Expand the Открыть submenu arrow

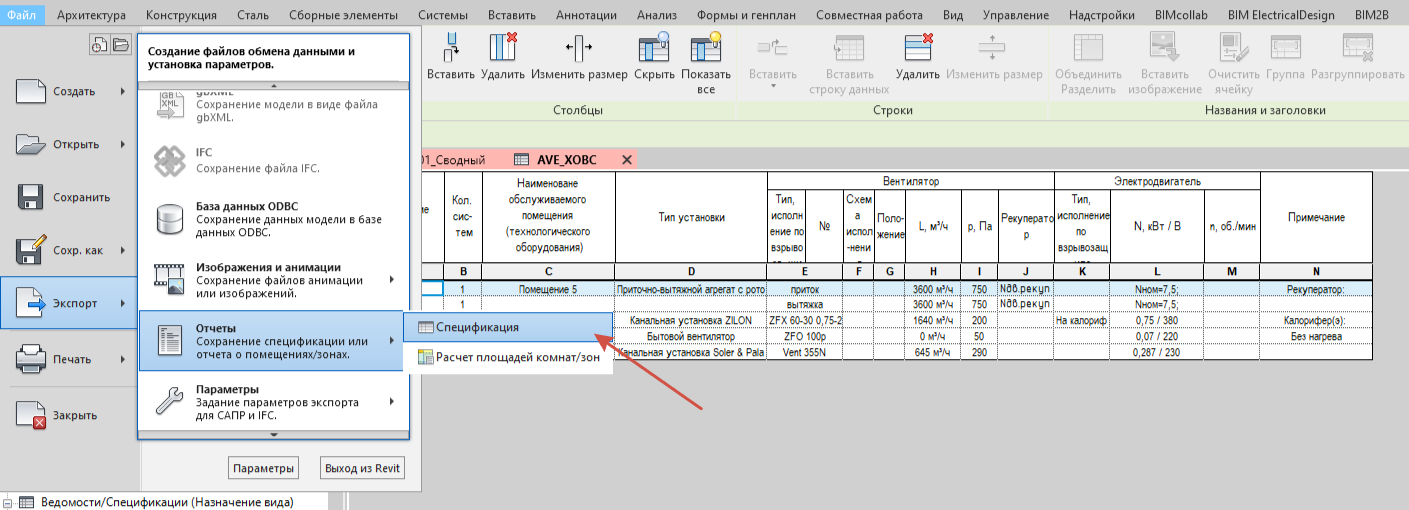(x=124, y=144)
